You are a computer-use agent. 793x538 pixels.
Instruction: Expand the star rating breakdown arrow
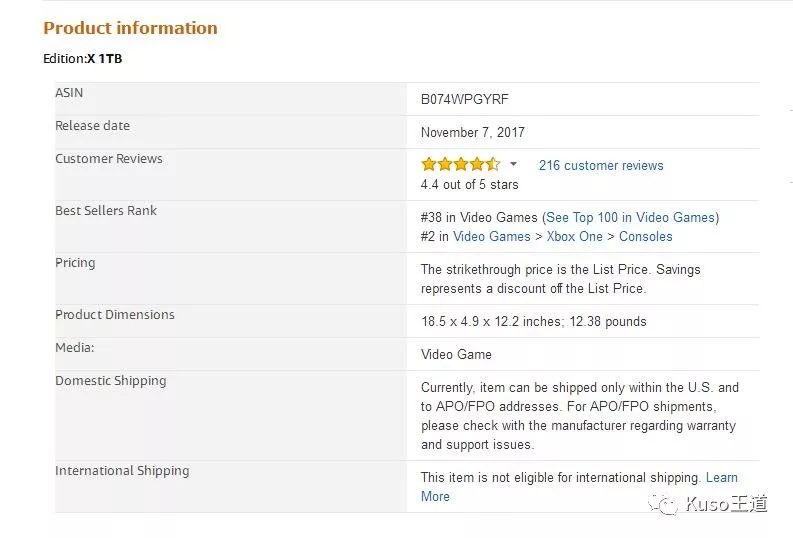click(514, 165)
